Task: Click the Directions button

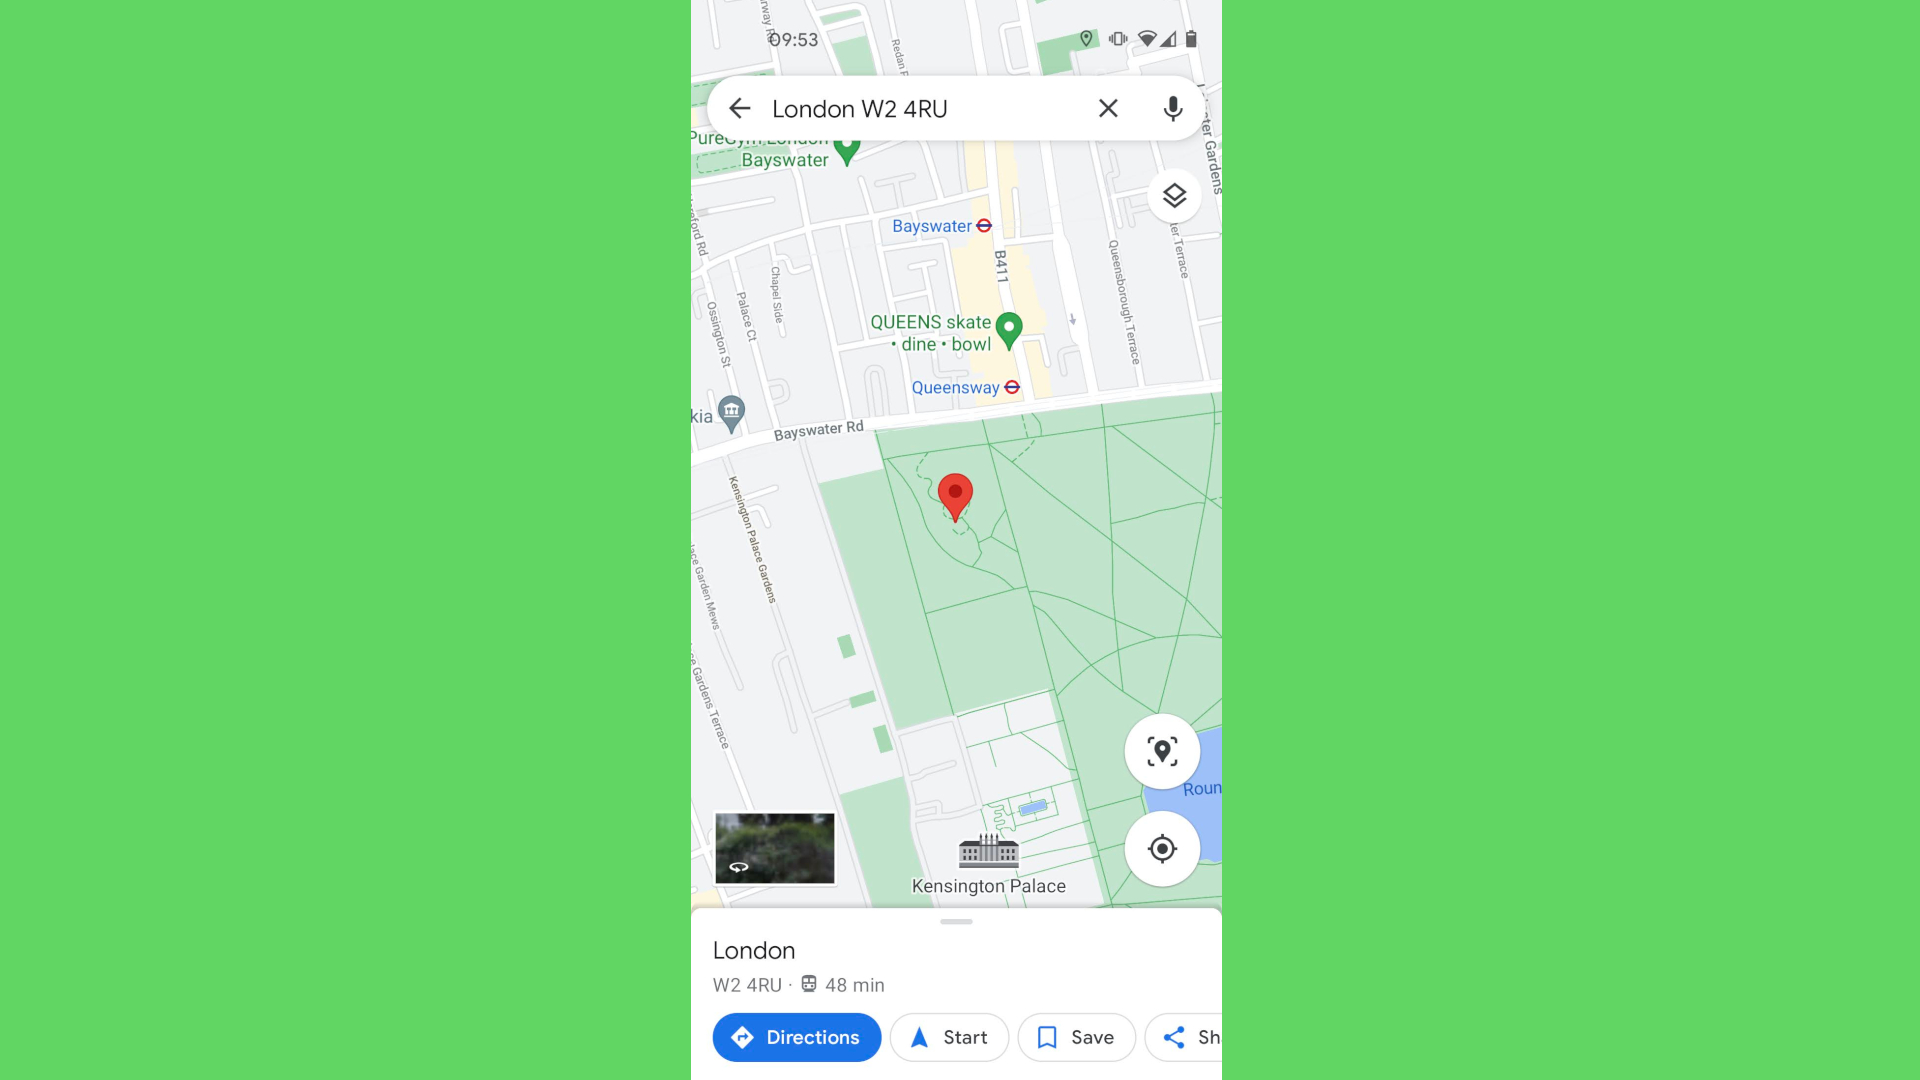Action: click(796, 1036)
